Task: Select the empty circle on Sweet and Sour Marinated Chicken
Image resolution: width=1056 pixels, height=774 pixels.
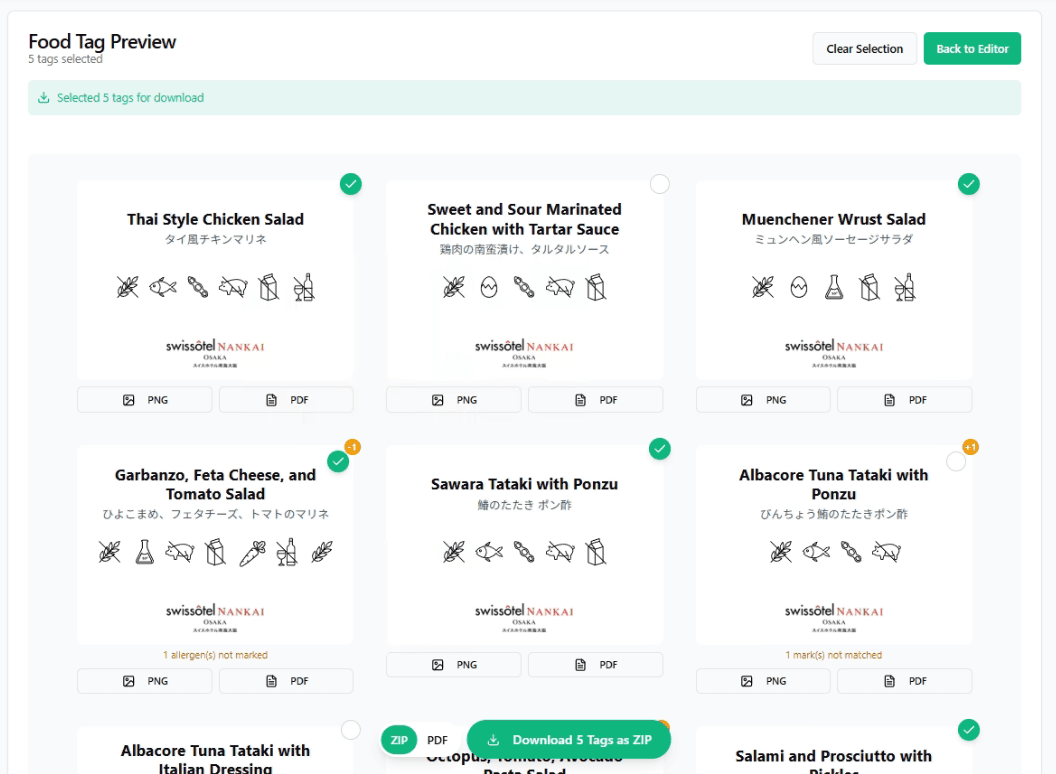Action: 659,184
